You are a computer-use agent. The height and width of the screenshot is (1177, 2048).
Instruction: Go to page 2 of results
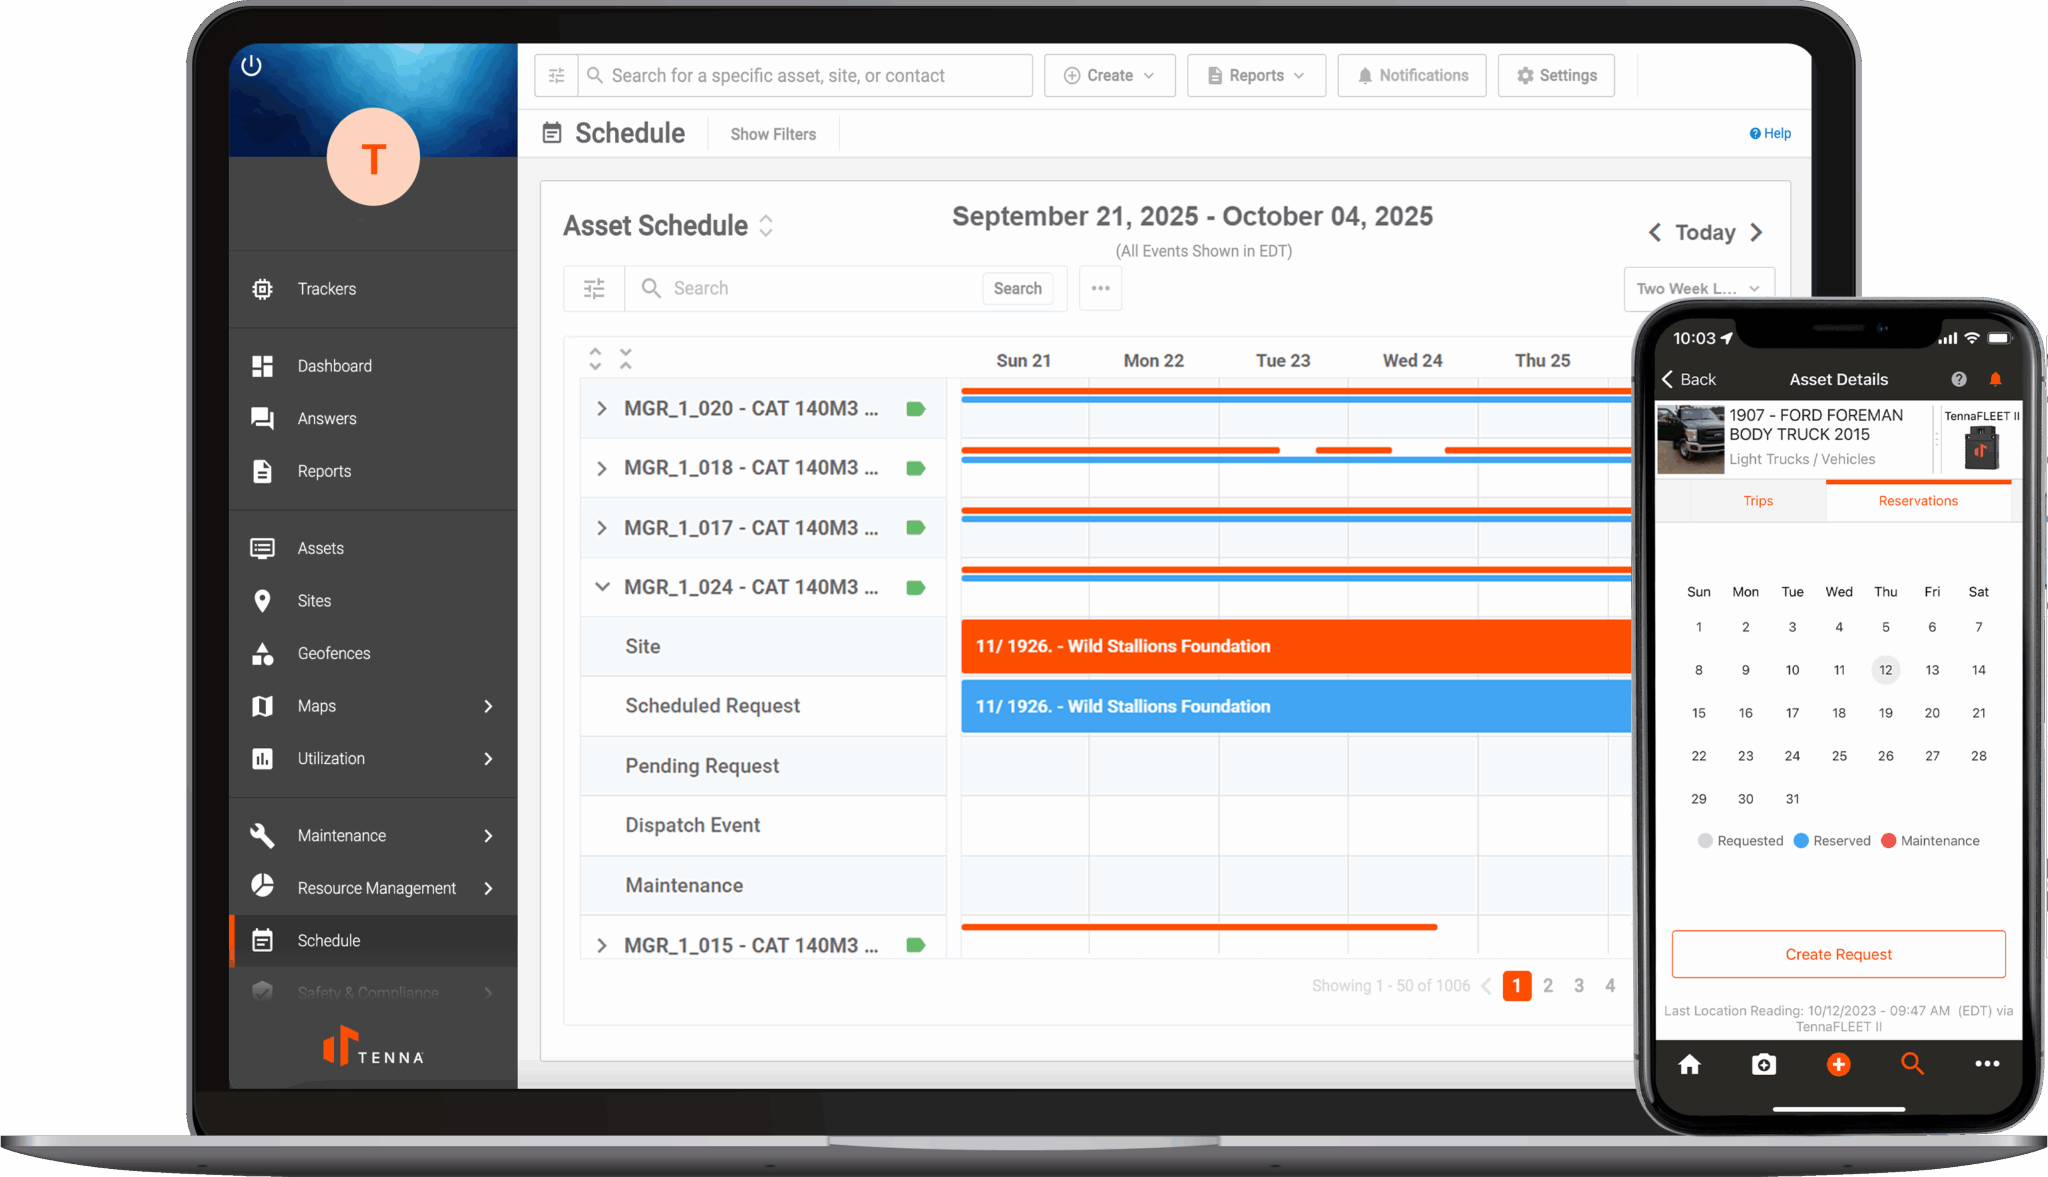click(x=1548, y=985)
